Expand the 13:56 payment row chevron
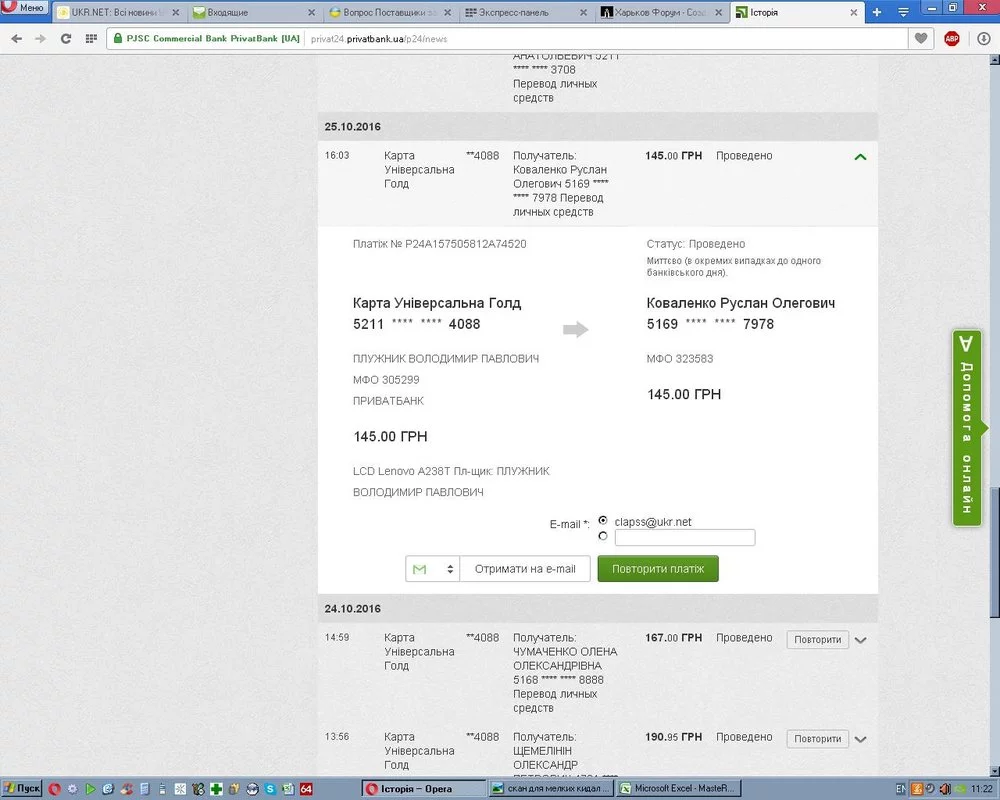1000x800 pixels. tap(860, 739)
